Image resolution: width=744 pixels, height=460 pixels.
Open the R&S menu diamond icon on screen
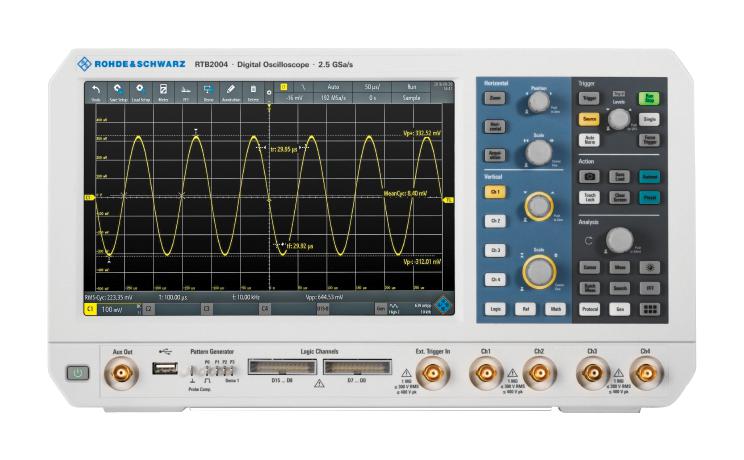[443, 305]
